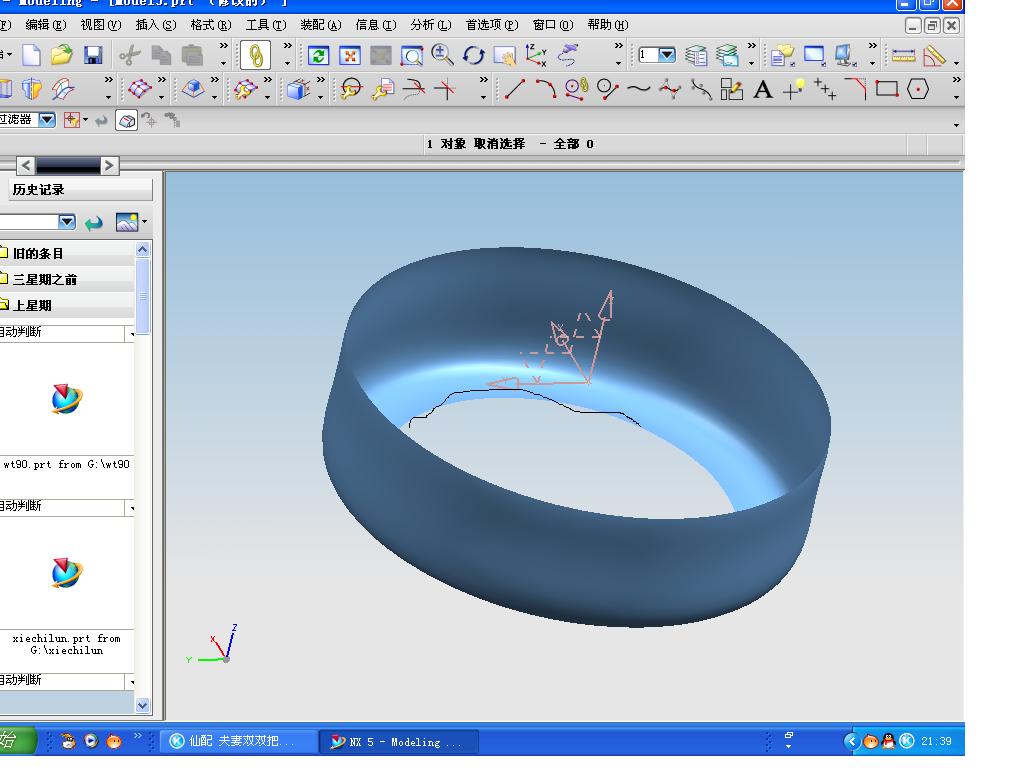Click the 历史记录 panel header
This screenshot has height=768, width=1024.
pyautogui.click(x=78, y=190)
